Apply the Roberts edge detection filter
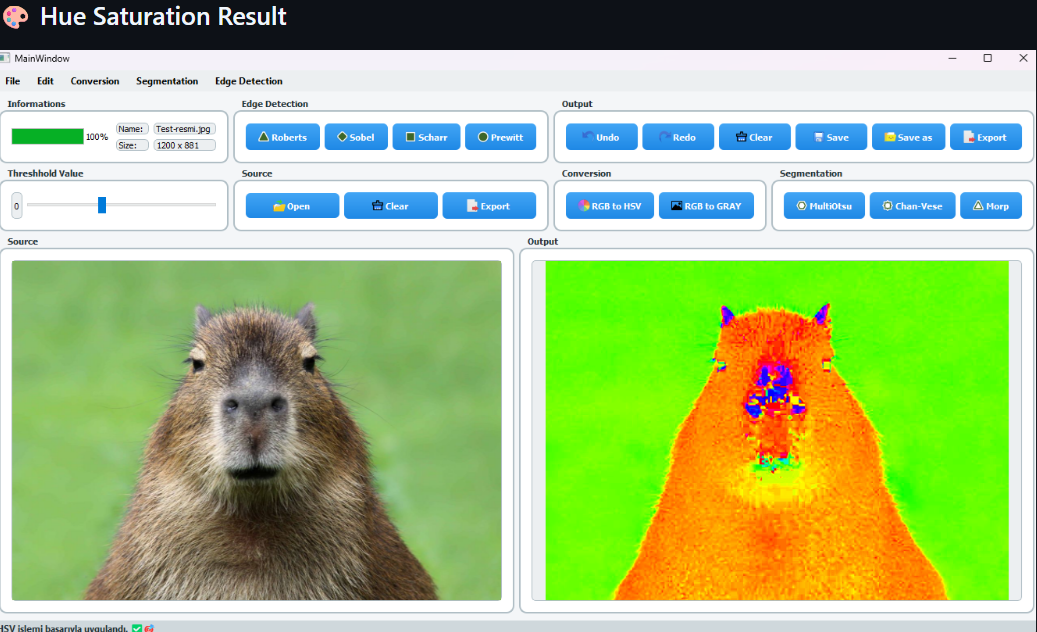The height and width of the screenshot is (632, 1037). 282,137
